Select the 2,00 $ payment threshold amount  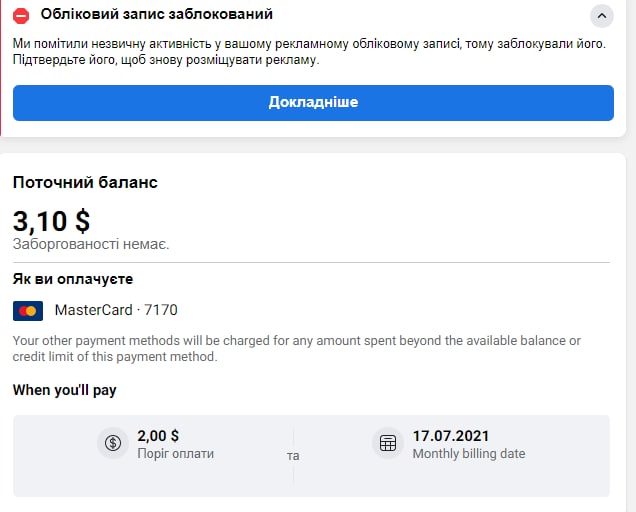(158, 436)
